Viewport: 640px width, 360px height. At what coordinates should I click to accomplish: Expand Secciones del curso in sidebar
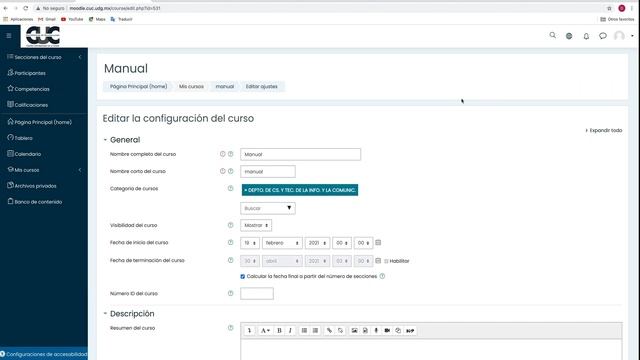[x=44, y=57]
